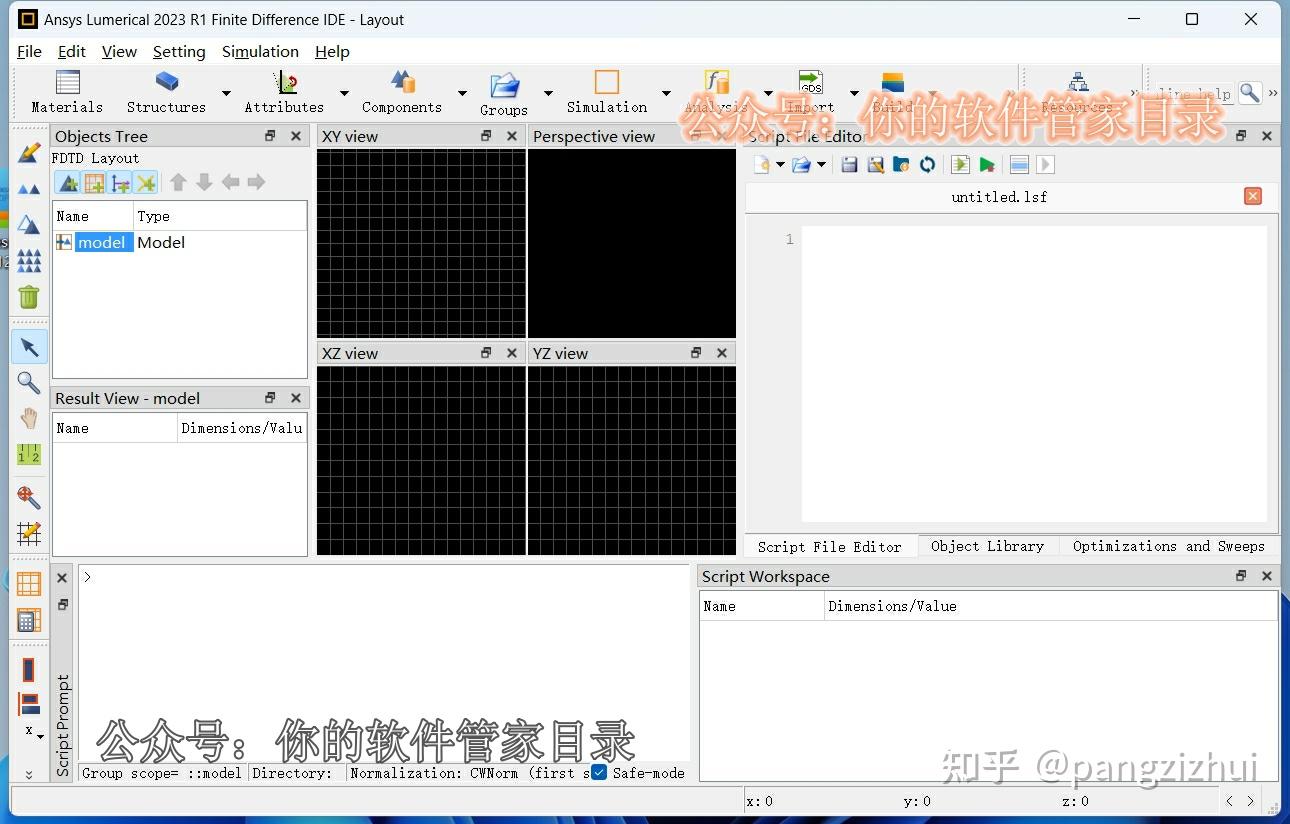This screenshot has height=824, width=1290.
Task: Click the Simulation toolbar icon
Action: [x=606, y=90]
